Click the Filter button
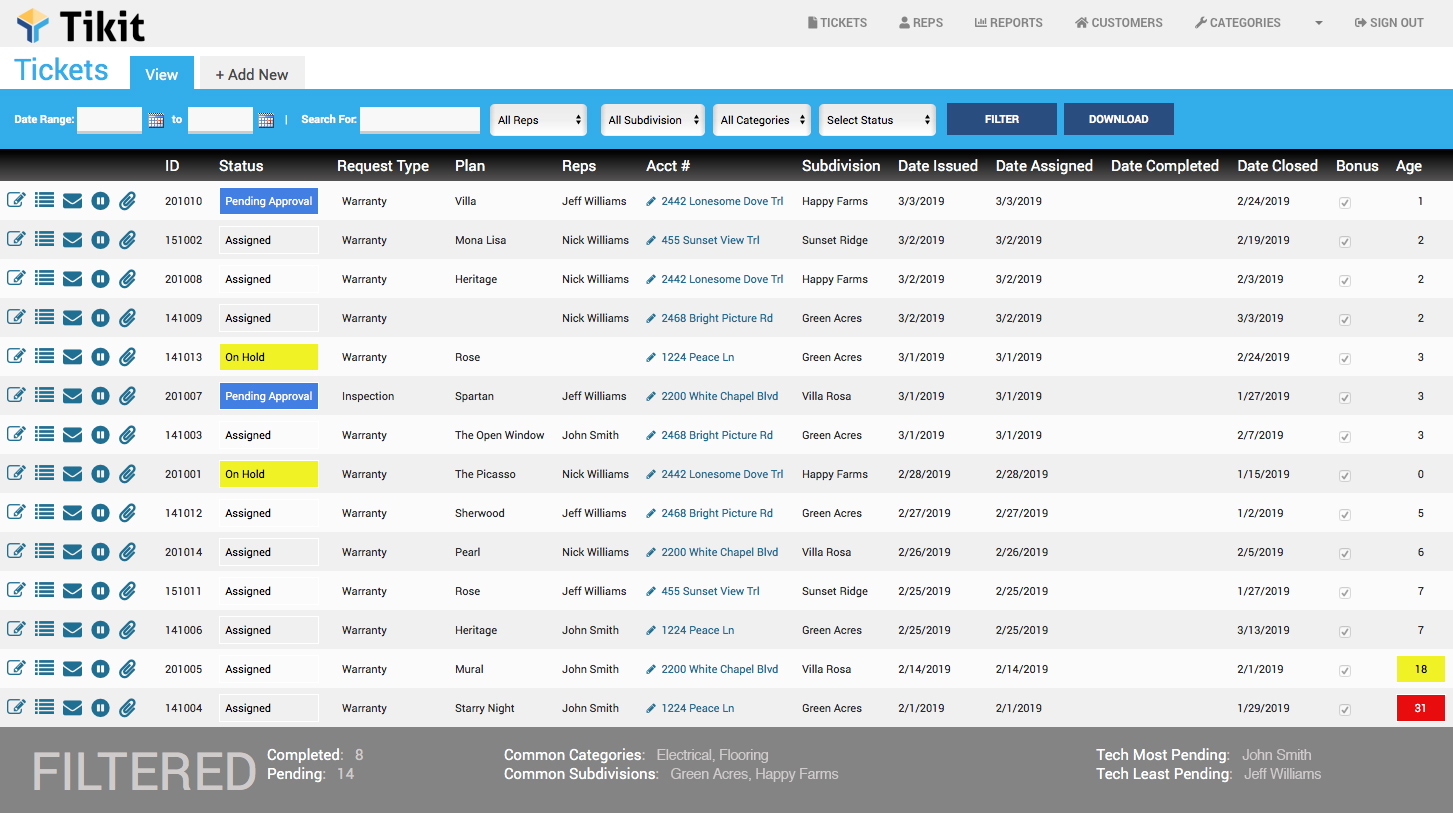The image size is (1453, 813). click(1001, 119)
